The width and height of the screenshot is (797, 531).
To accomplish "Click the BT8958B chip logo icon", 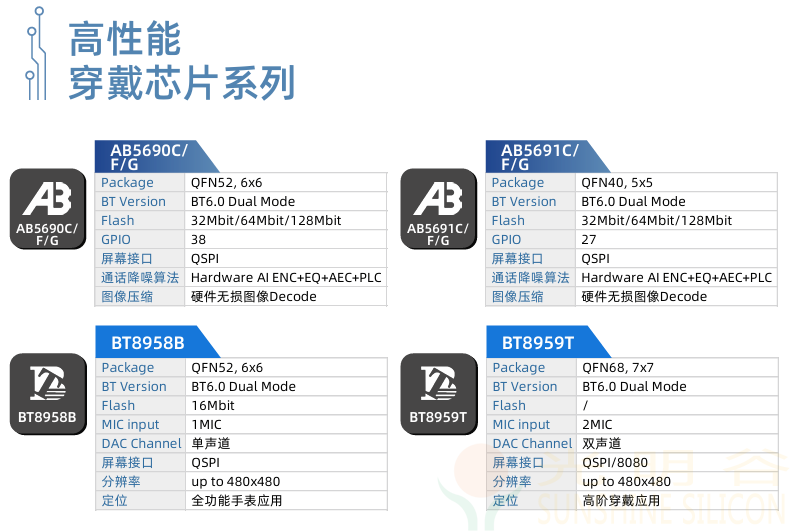I will 48,394.
